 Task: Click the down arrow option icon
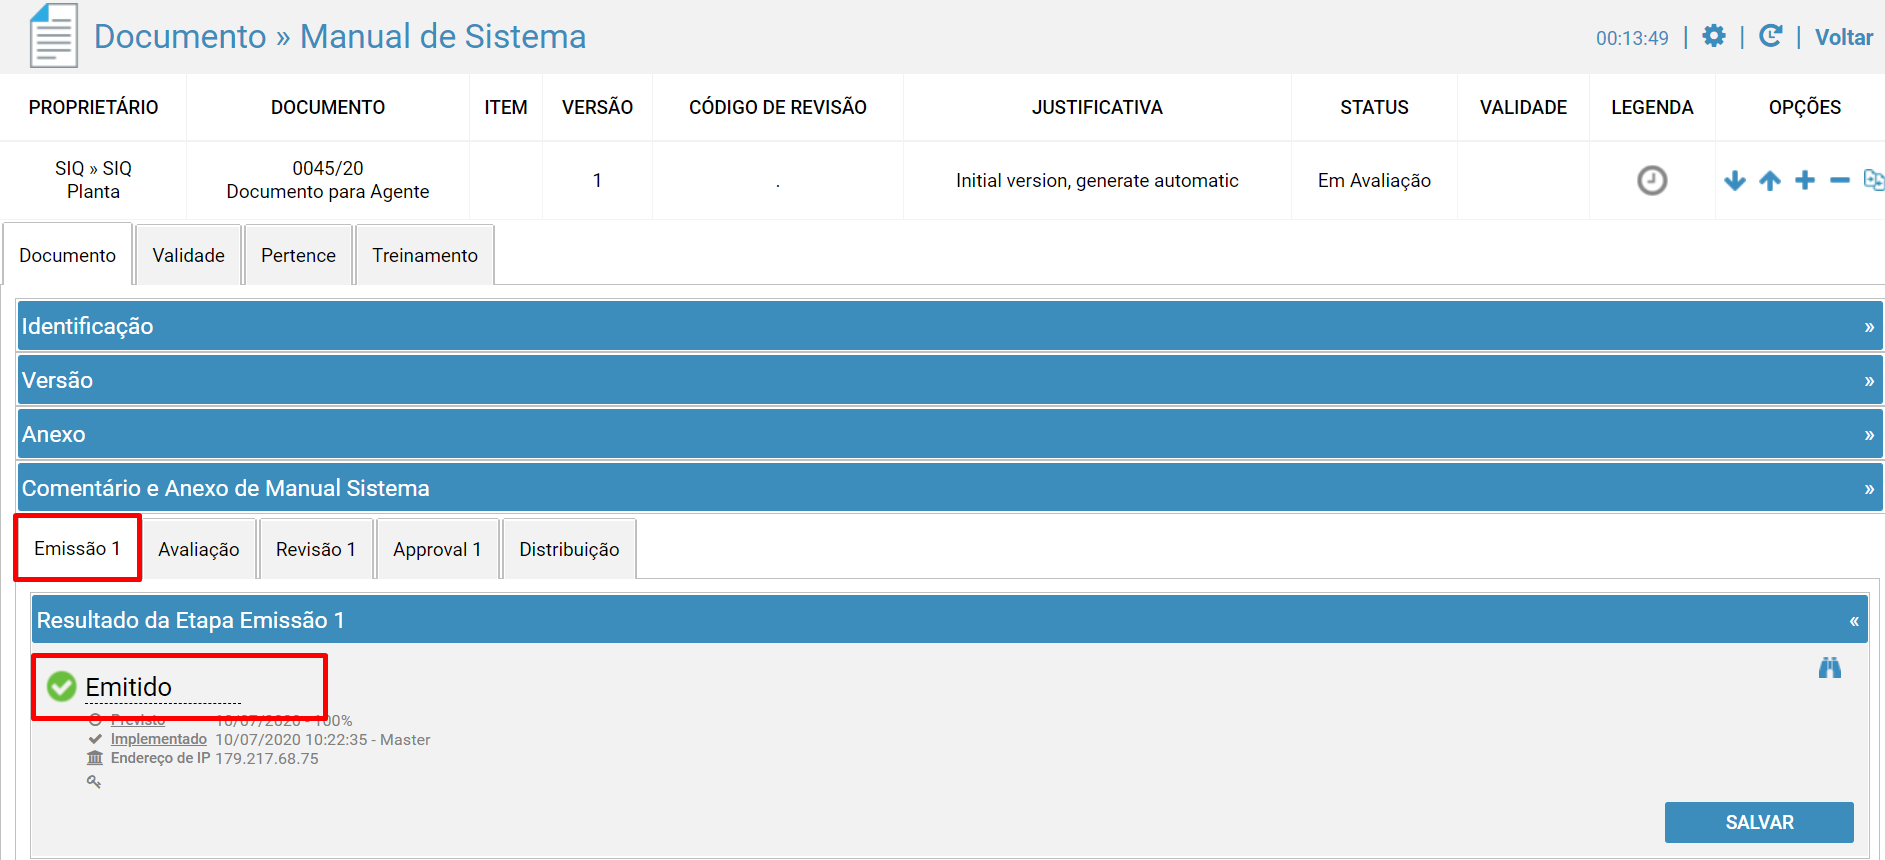[1735, 180]
